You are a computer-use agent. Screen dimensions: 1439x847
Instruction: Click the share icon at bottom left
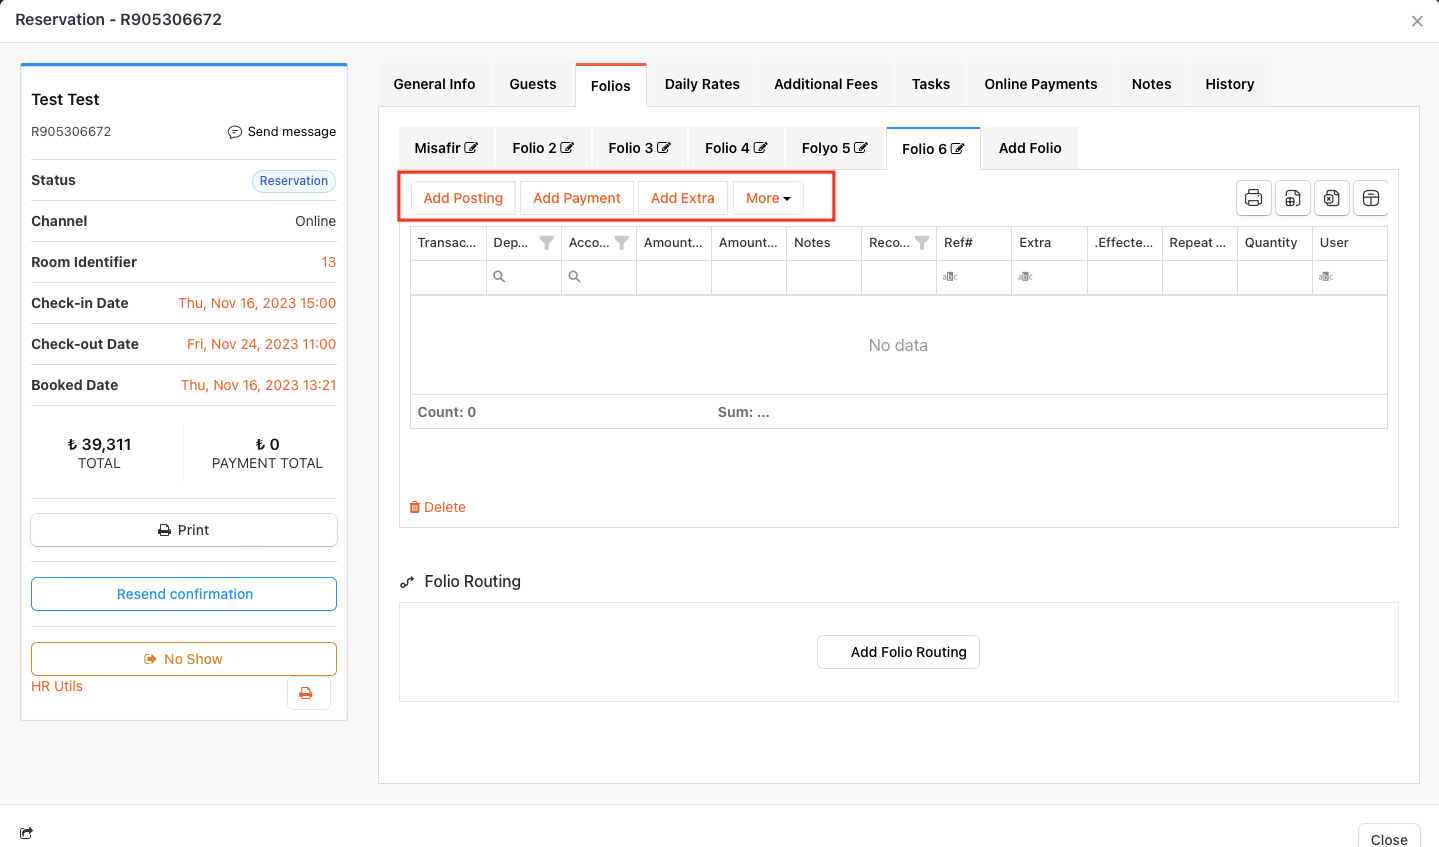[x=26, y=833]
